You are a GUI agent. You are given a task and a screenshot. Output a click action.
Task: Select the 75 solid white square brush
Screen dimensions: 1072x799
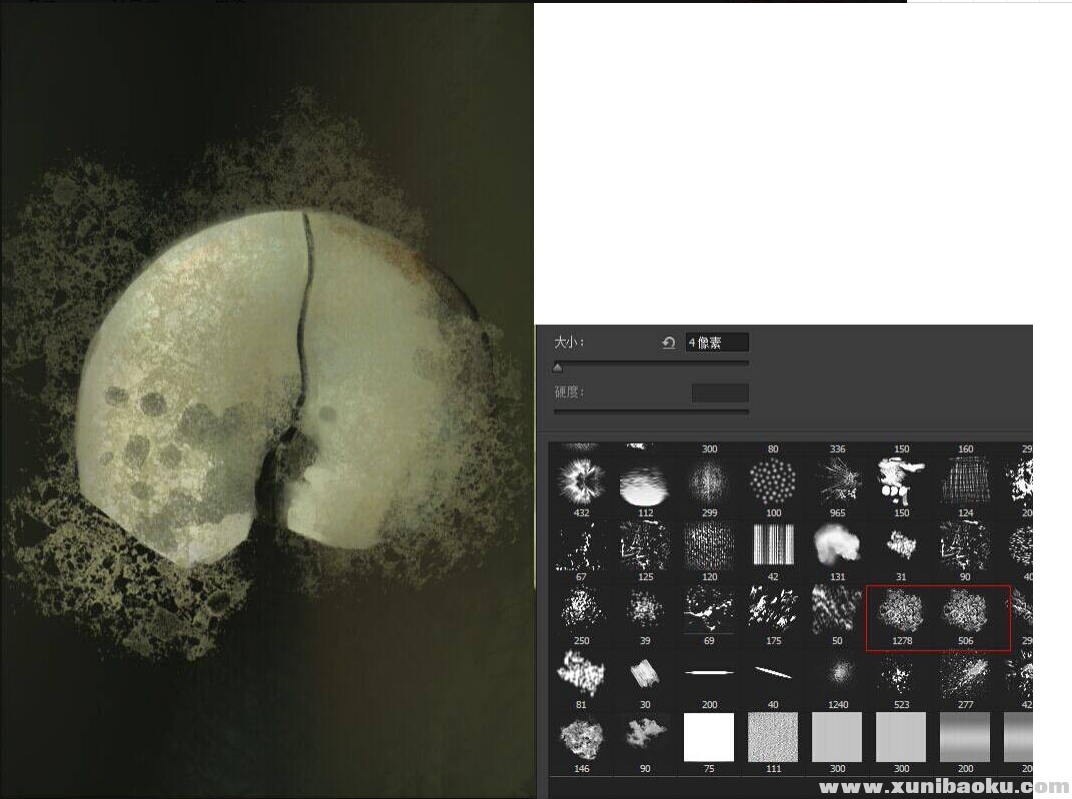click(709, 737)
